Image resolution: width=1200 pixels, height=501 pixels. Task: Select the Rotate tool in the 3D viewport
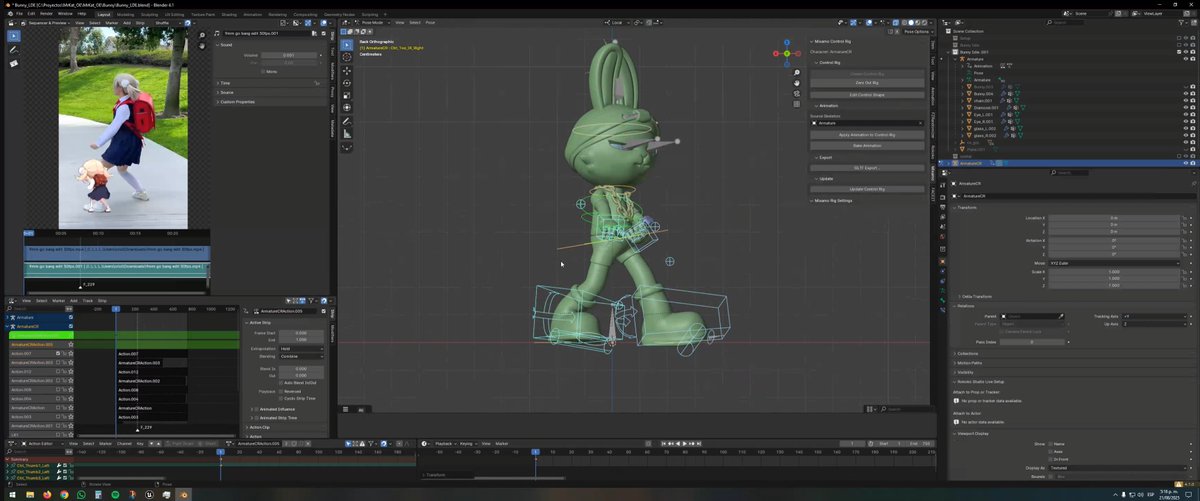(347, 82)
